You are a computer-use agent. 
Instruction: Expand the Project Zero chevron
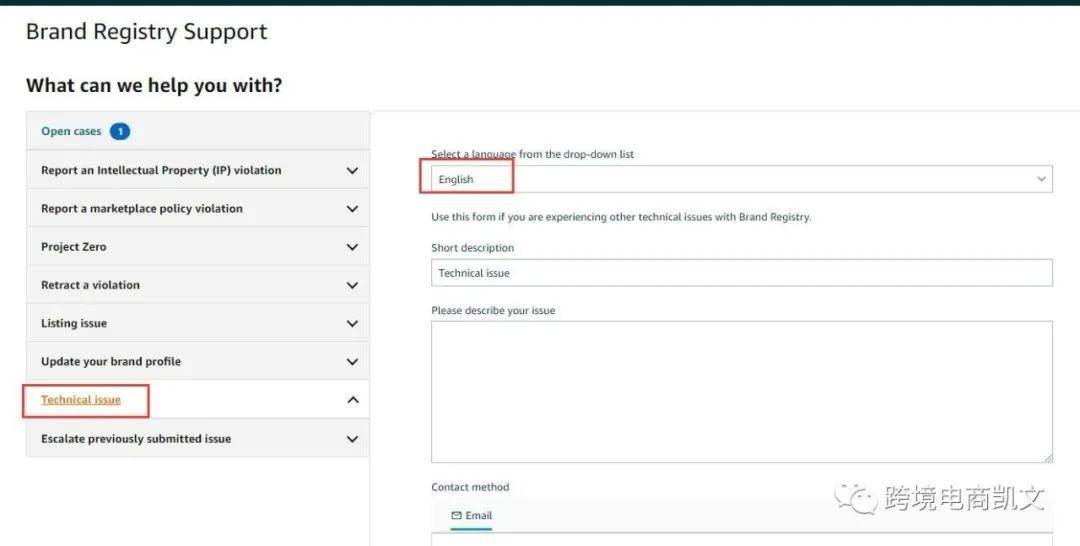coord(352,246)
